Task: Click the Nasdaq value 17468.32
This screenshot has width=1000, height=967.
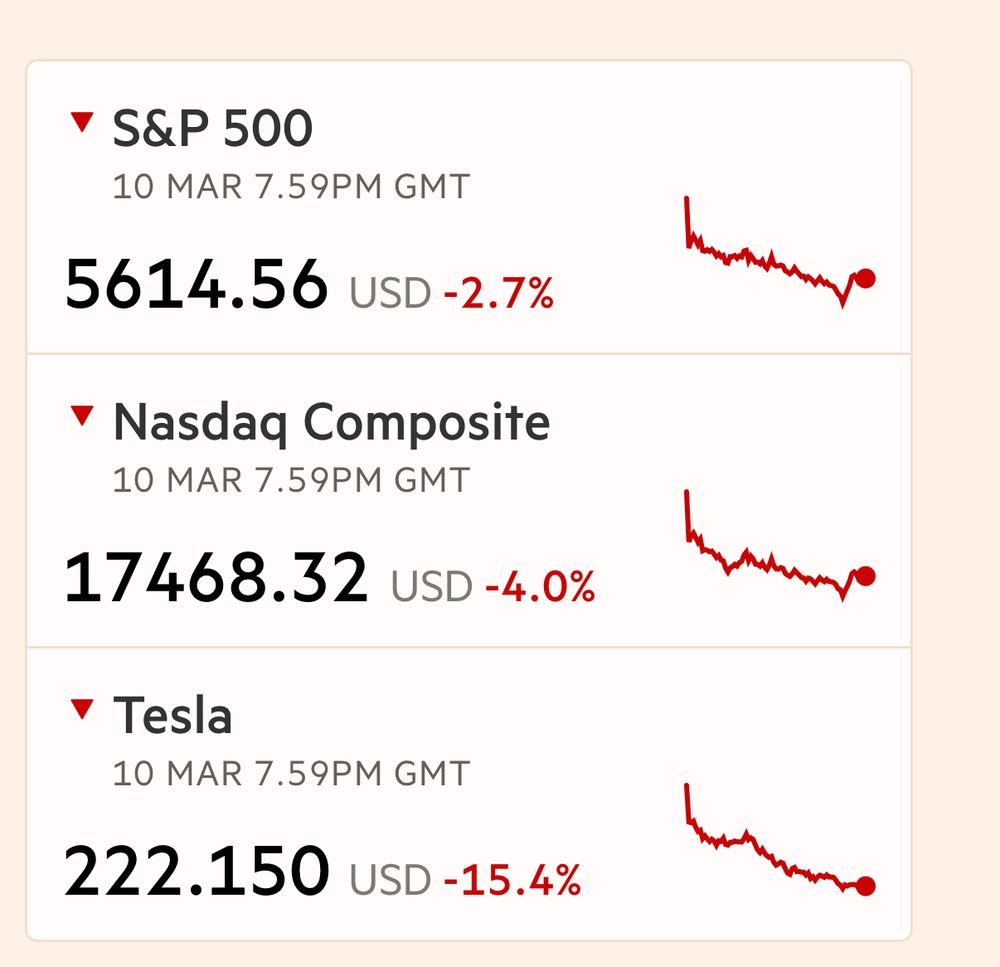Action: [216, 579]
